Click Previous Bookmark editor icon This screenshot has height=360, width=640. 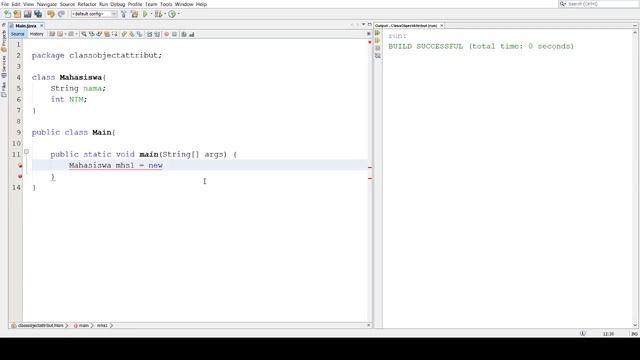(x=124, y=34)
